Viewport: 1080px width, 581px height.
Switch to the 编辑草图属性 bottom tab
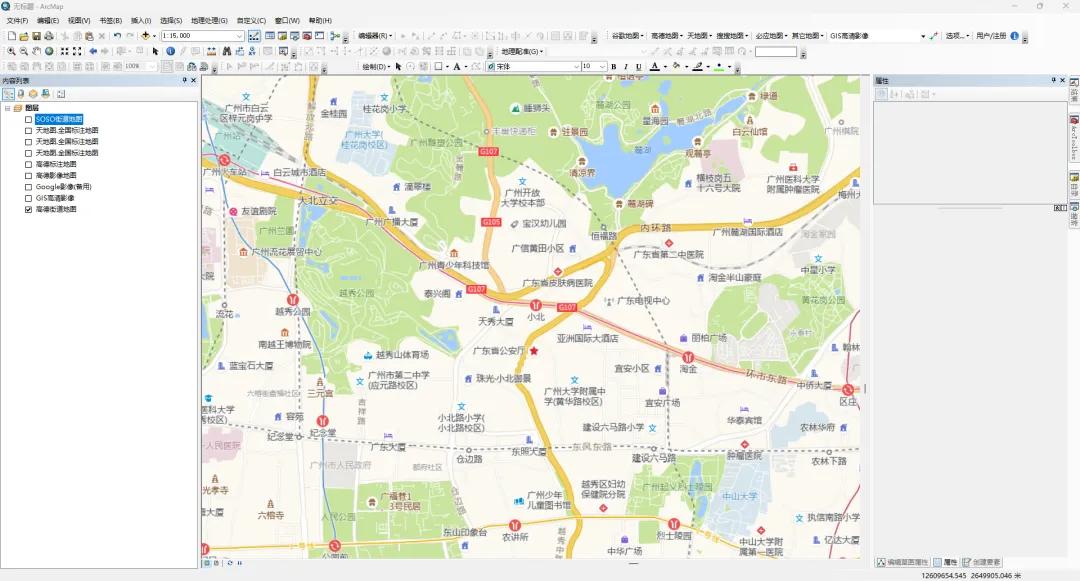point(903,562)
